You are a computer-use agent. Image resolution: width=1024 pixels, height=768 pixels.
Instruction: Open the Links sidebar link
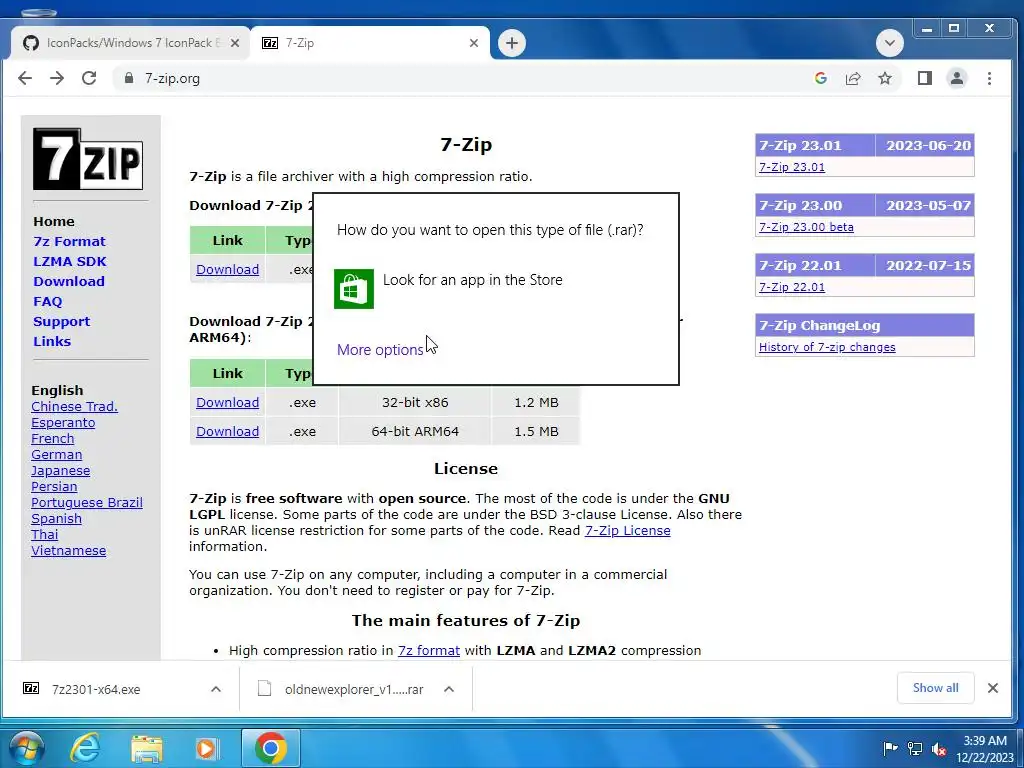pos(52,342)
